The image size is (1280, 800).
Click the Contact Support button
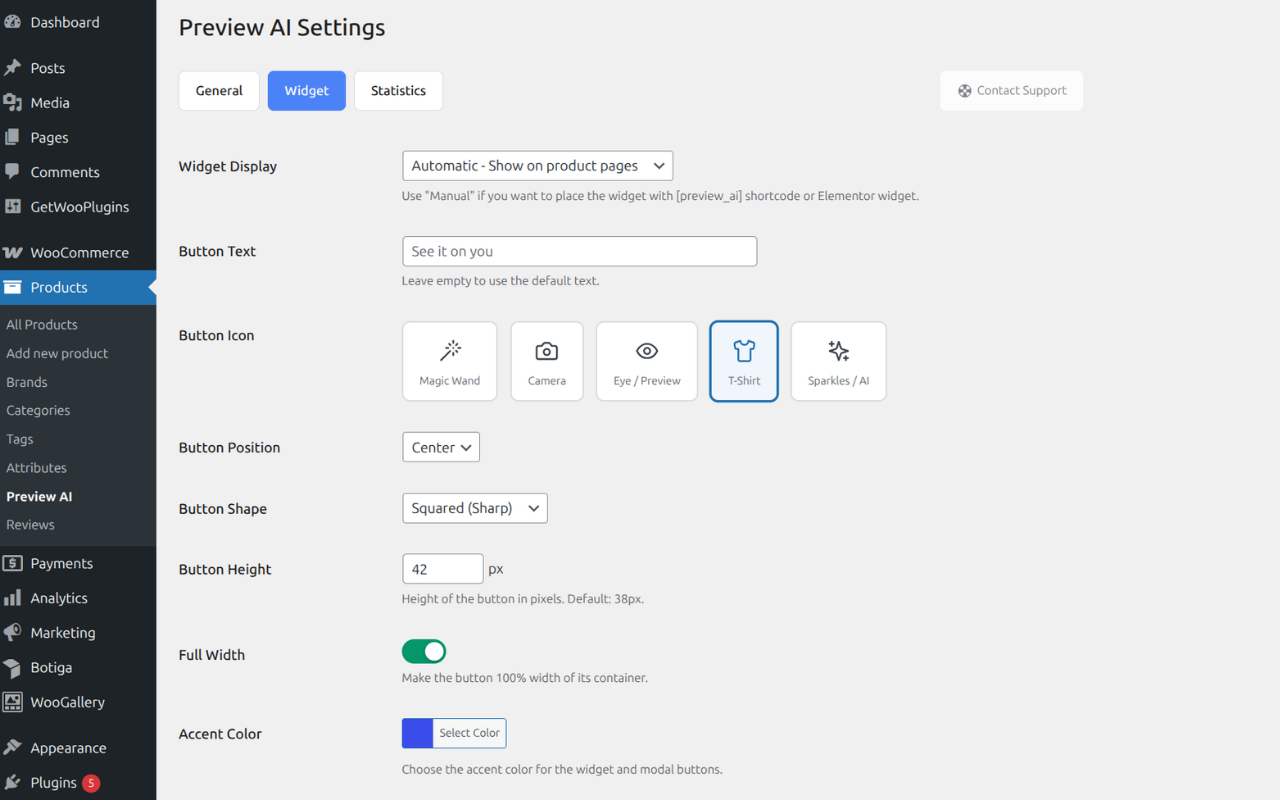(1011, 91)
